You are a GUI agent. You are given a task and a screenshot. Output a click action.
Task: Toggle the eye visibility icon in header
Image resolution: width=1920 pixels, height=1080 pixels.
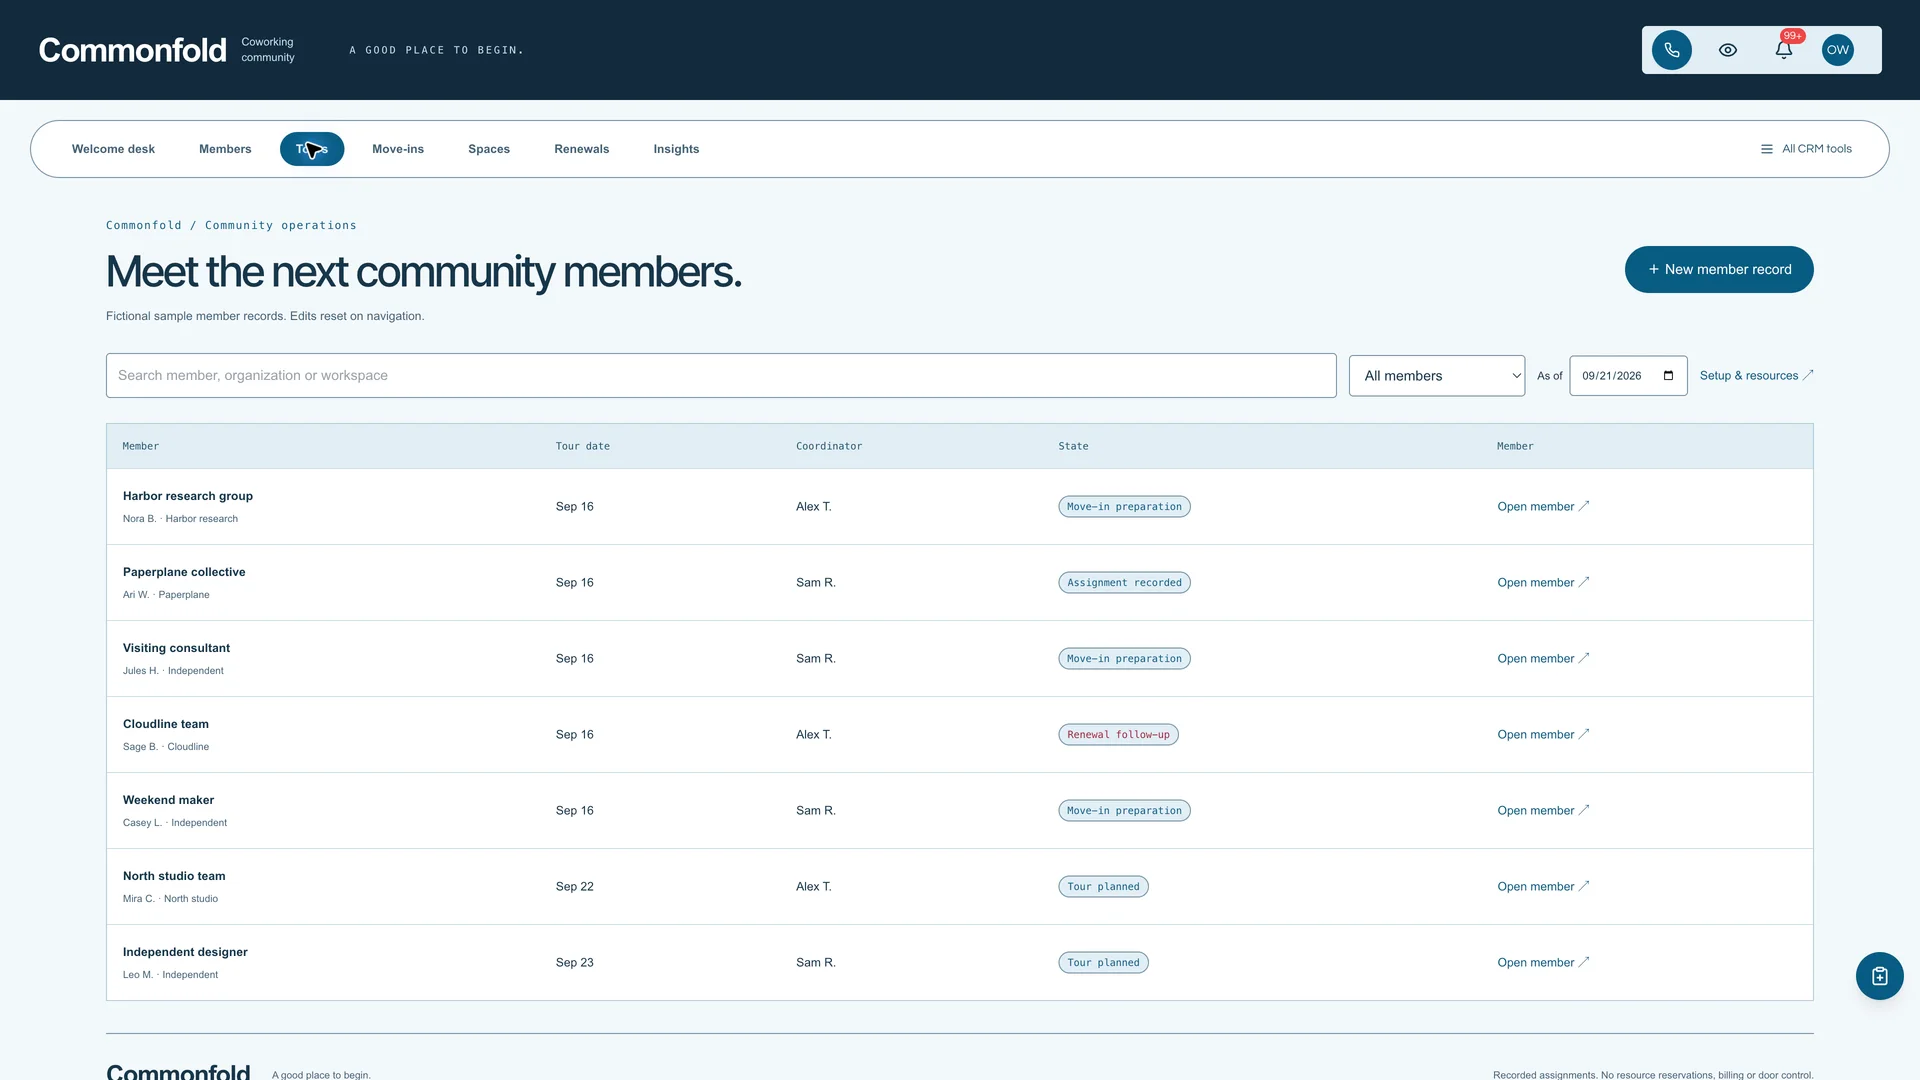(1727, 50)
